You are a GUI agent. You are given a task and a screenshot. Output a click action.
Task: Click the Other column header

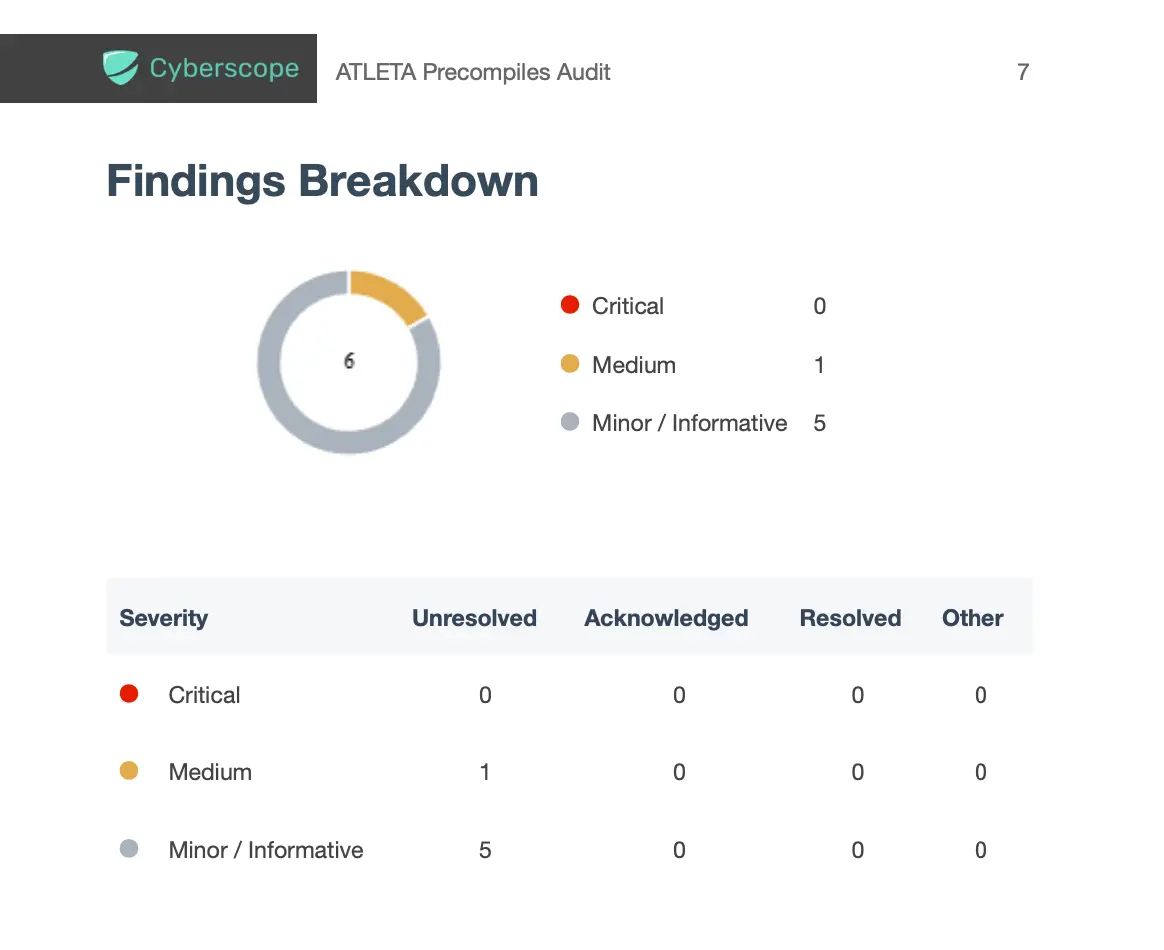point(972,618)
